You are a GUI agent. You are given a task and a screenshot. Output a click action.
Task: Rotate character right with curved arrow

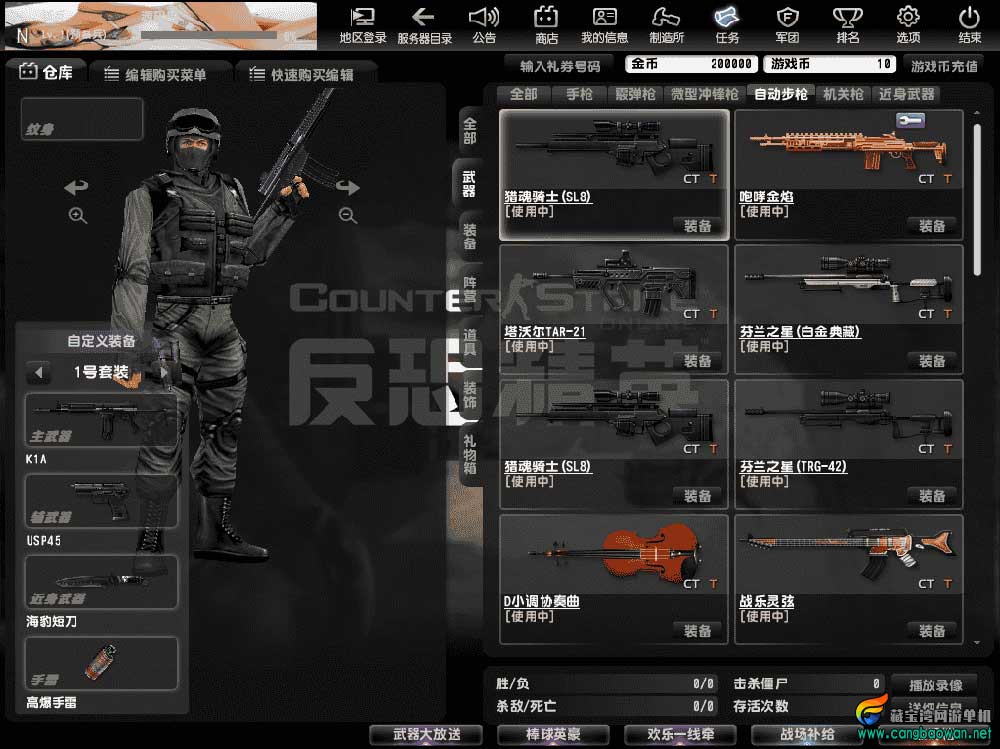[348, 187]
